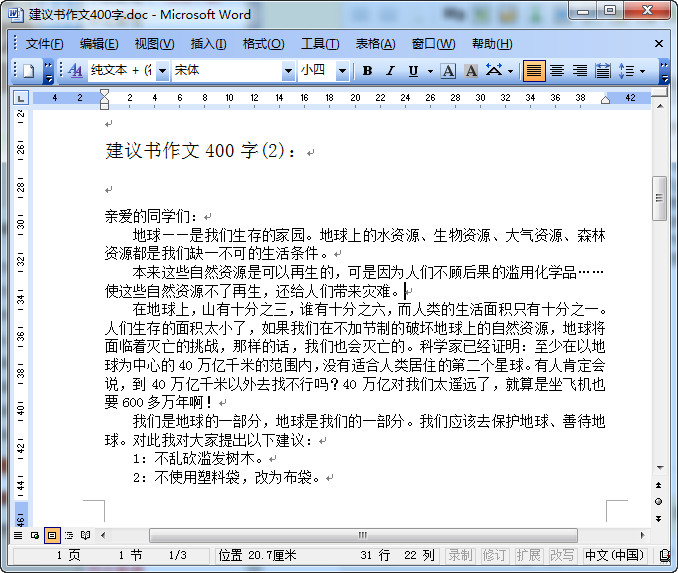Expand the Formatting toolbar options chevron

click(664, 72)
